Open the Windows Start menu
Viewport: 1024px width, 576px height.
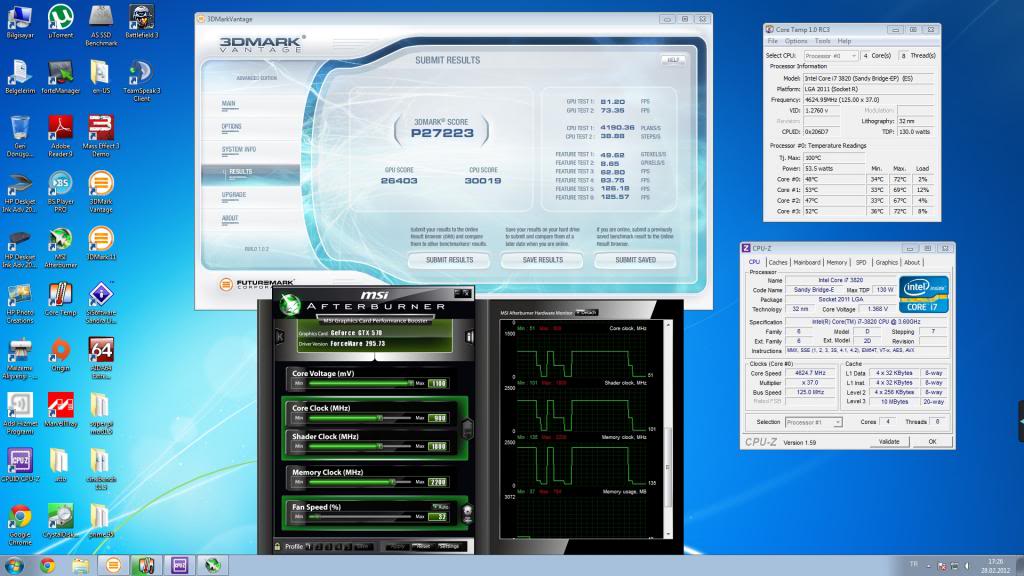14,566
